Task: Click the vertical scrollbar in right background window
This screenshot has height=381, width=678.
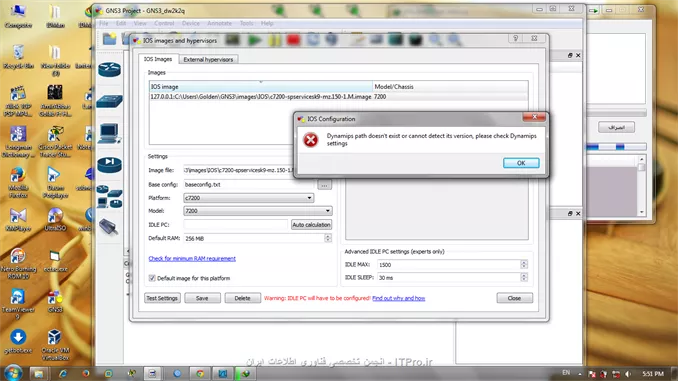Action: coord(642,186)
